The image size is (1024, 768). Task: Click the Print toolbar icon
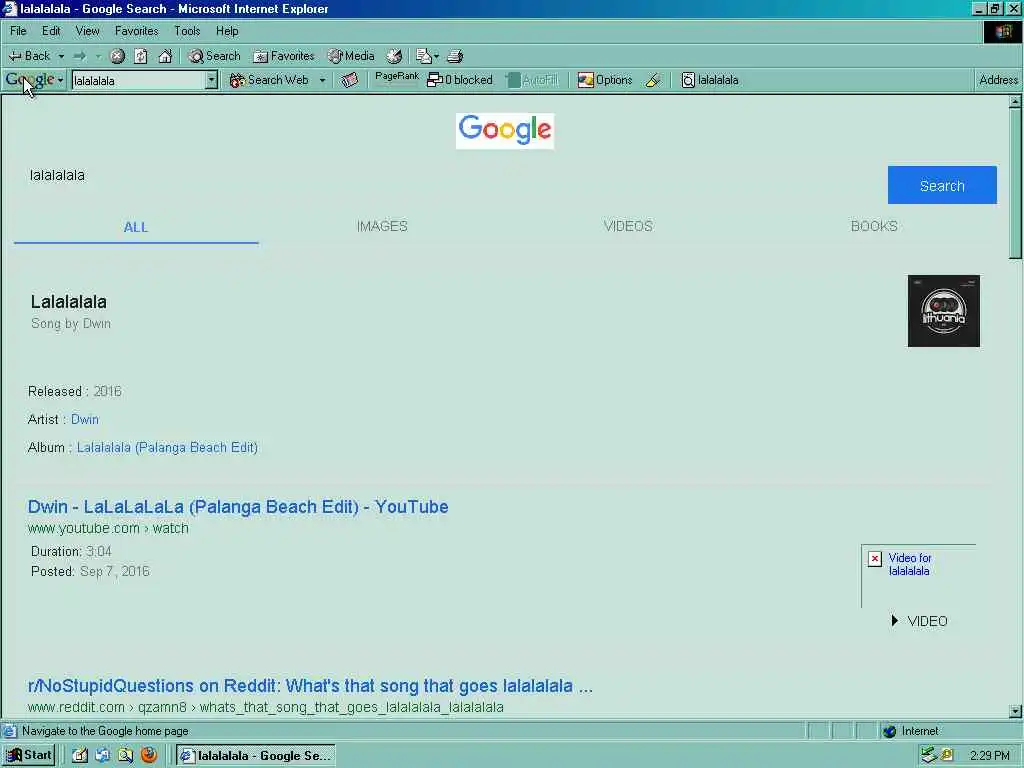(x=455, y=56)
